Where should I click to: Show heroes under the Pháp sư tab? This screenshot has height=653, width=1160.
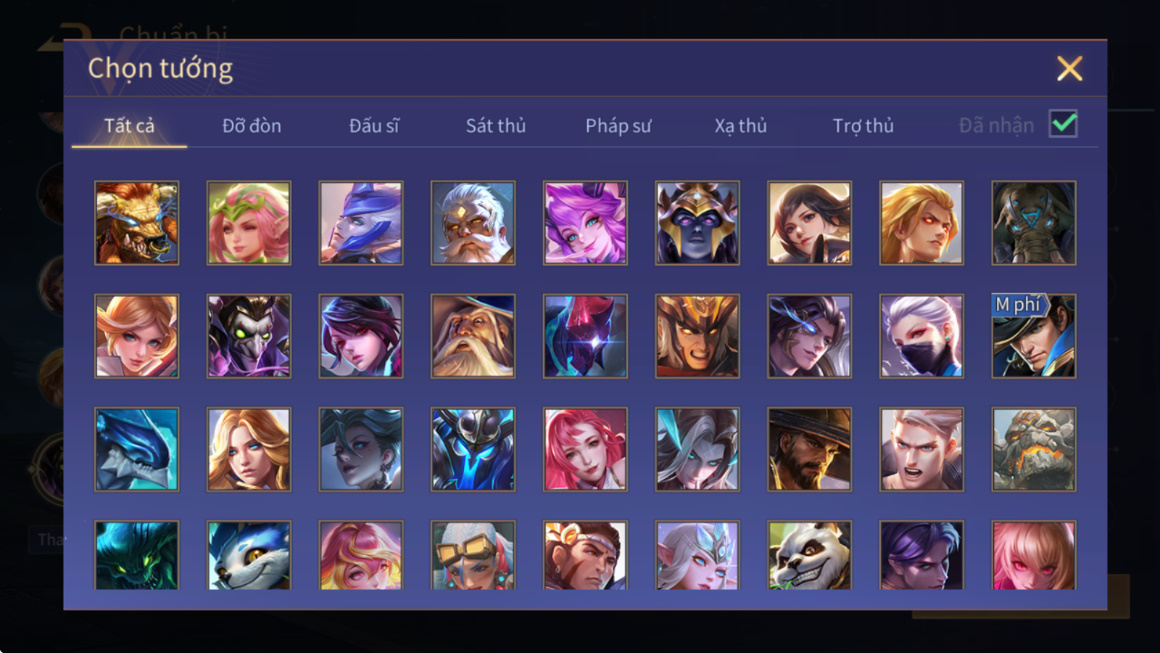[618, 126]
